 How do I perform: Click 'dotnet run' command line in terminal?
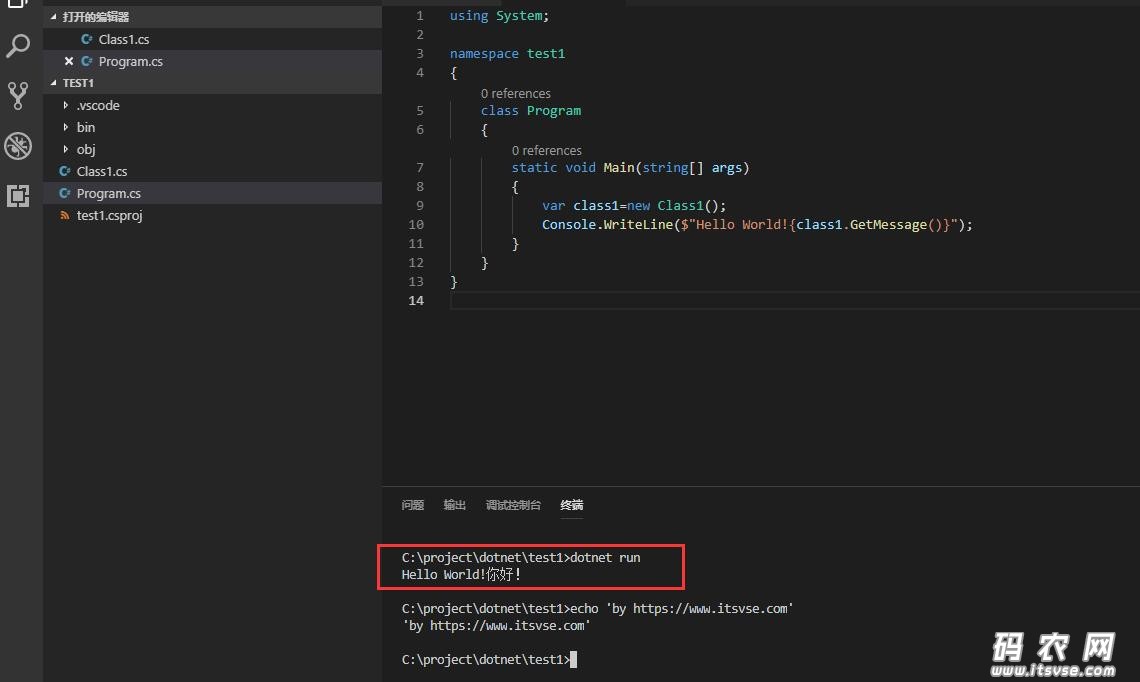[521, 558]
